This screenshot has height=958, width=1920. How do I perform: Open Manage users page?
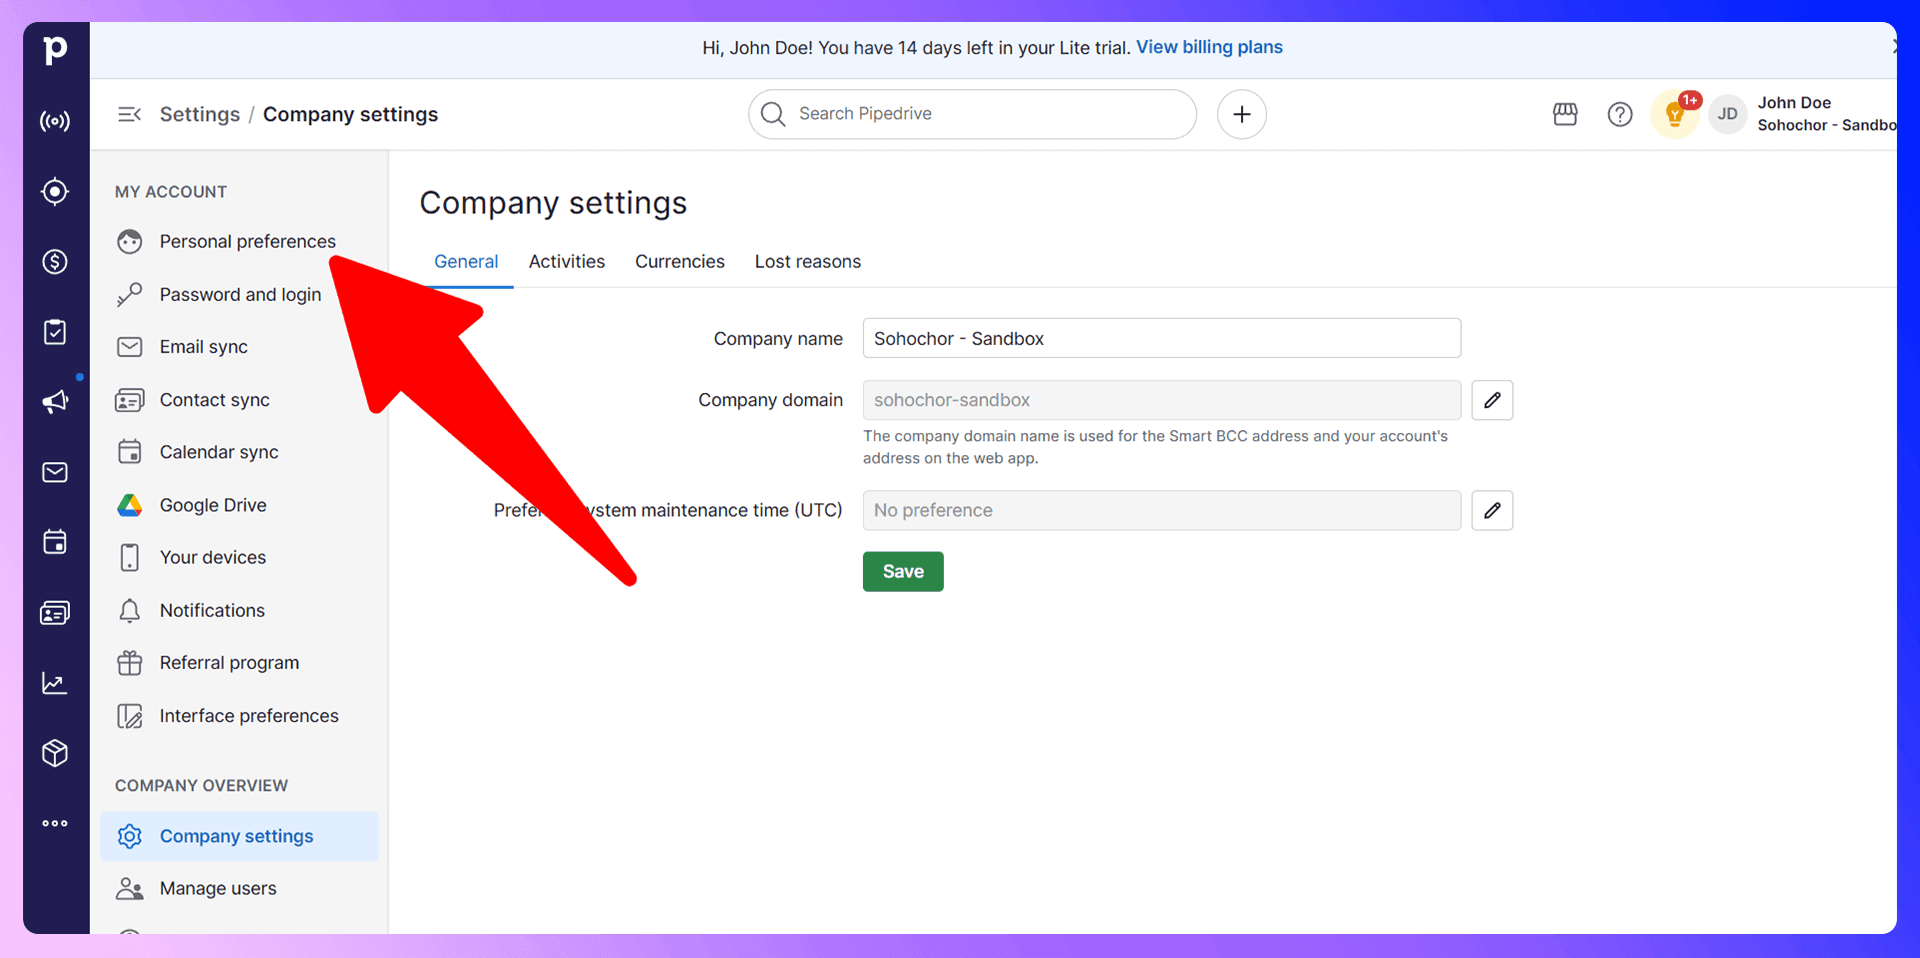[240, 888]
